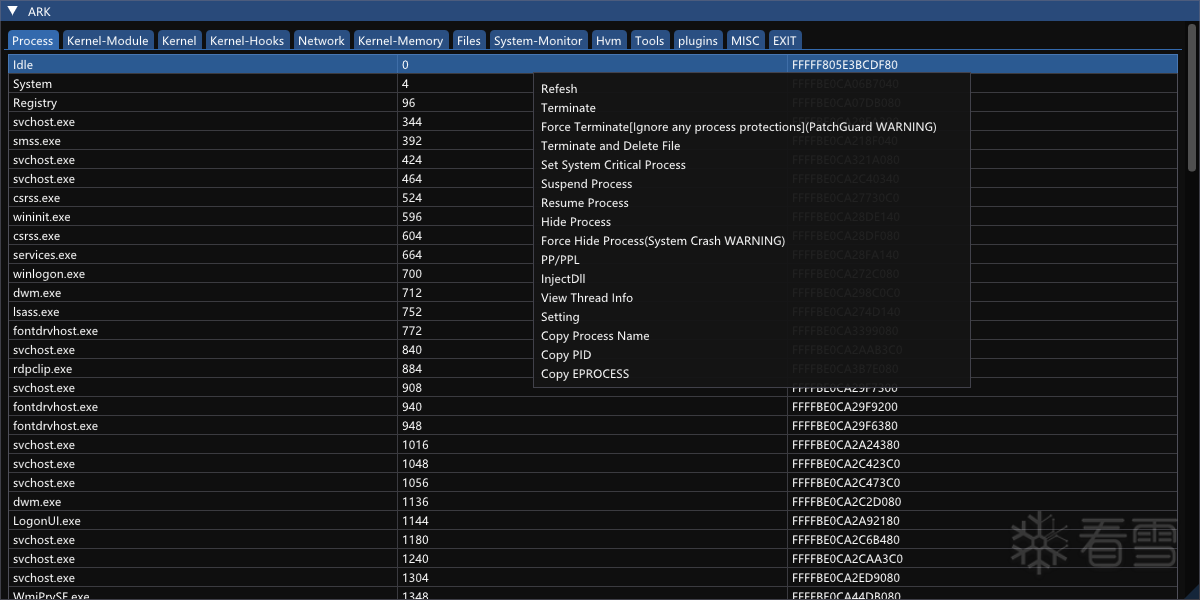Open the plugins tab
The width and height of the screenshot is (1200, 600).
coord(698,41)
